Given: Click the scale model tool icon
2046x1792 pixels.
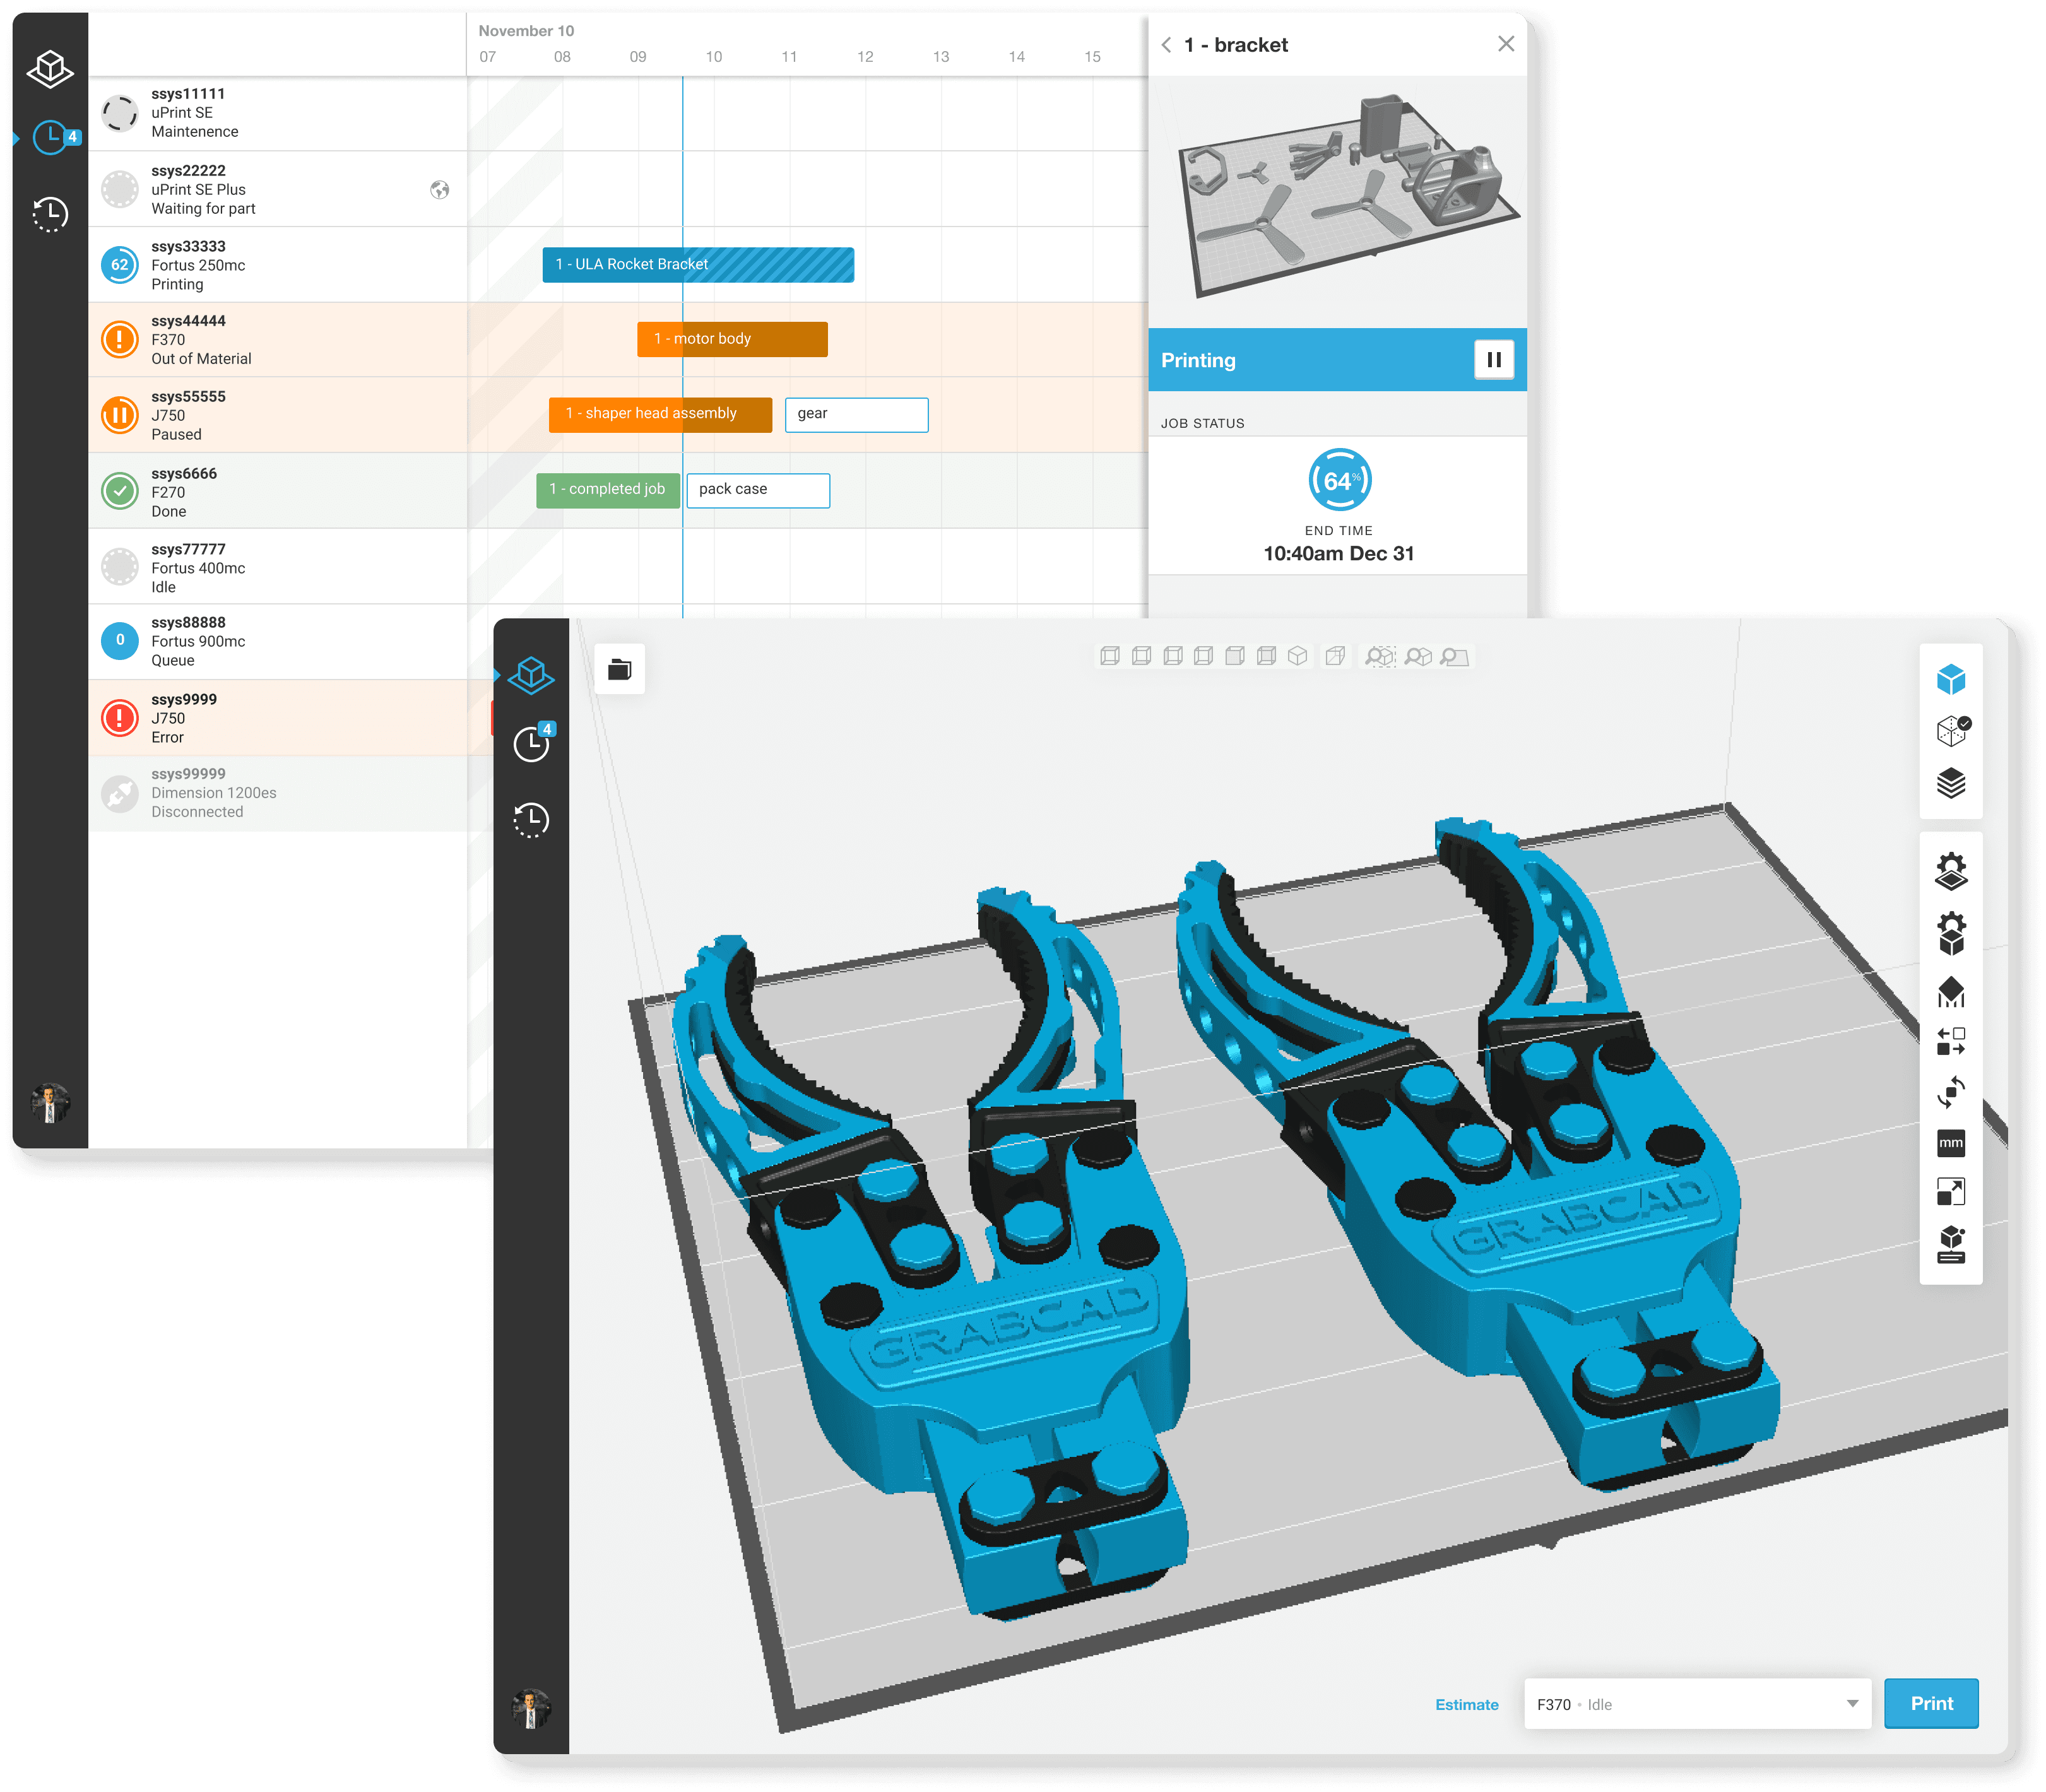Looking at the screenshot, I should [1950, 1191].
